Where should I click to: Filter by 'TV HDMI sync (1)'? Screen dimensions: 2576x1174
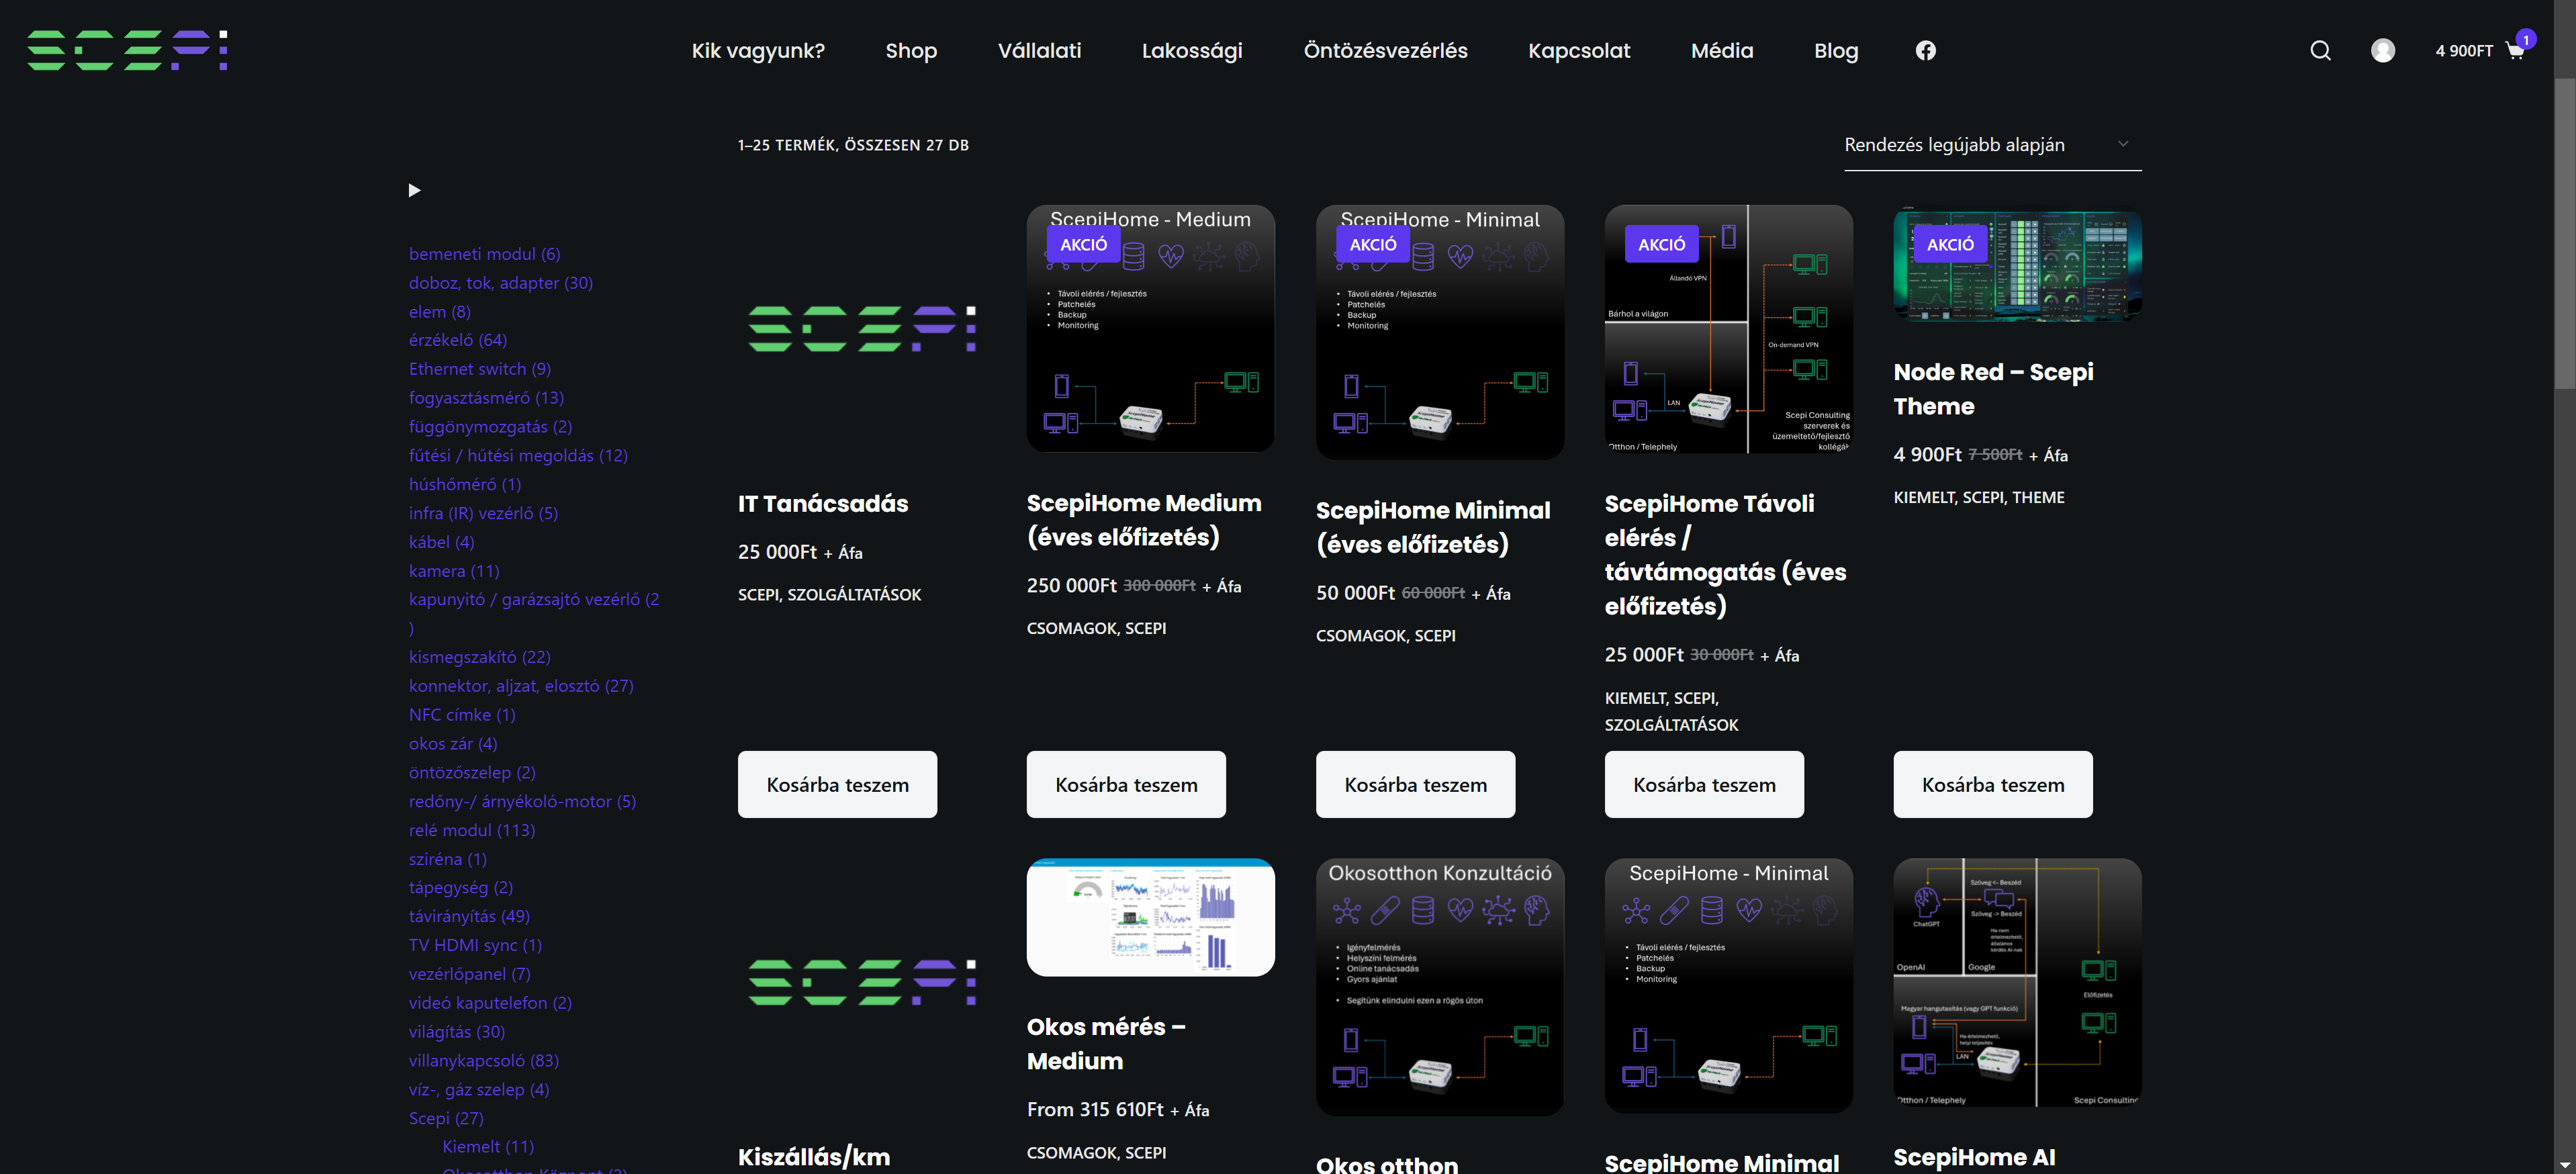(475, 945)
